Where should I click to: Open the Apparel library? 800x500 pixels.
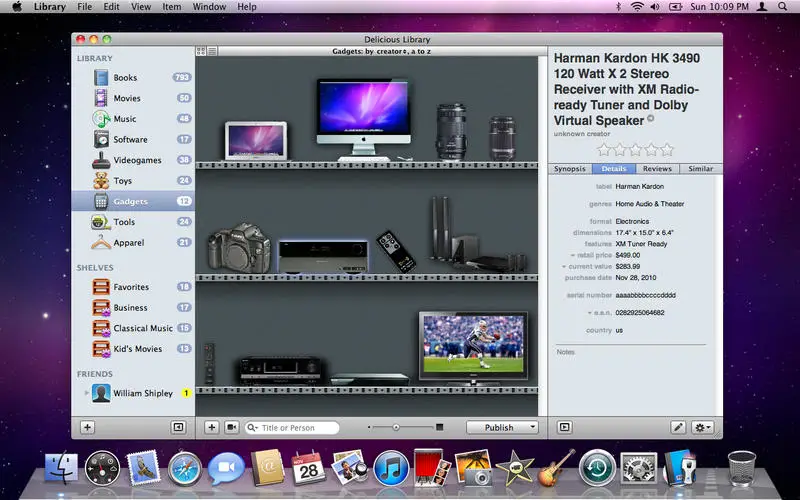[x=133, y=242]
